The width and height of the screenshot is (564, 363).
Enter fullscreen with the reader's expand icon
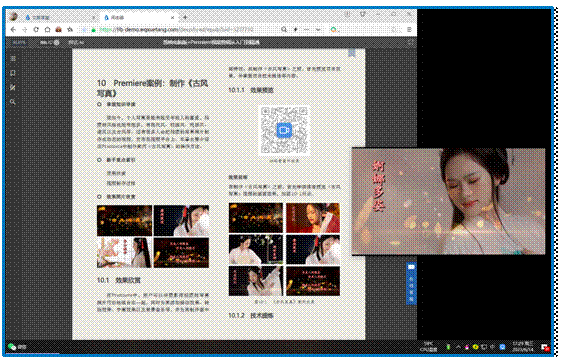coord(410,42)
